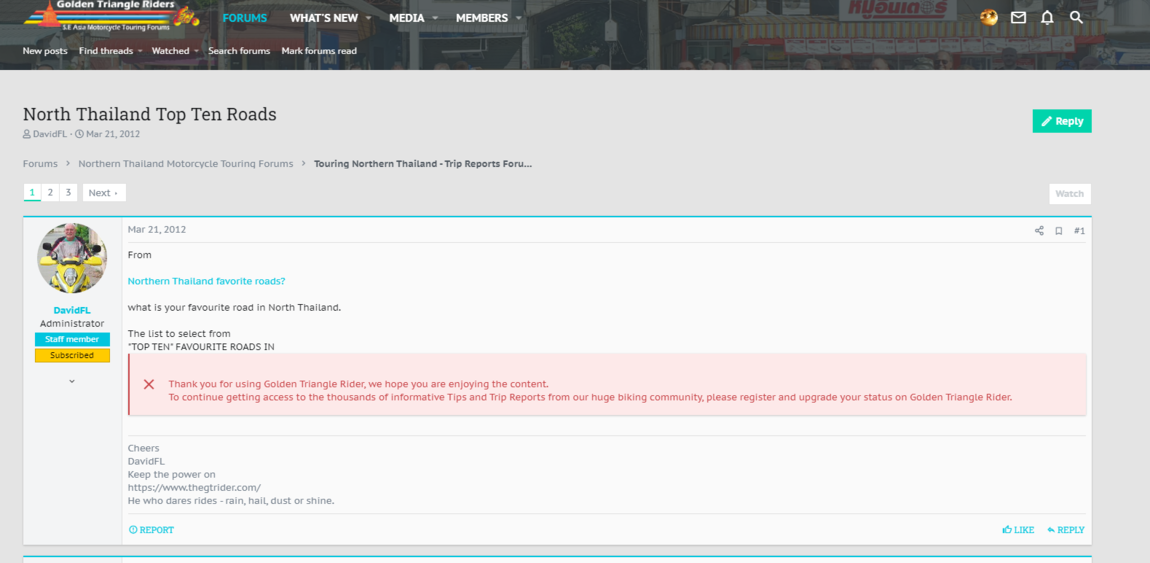This screenshot has height=563, width=1150.
Task: Open the alerts bell icon
Action: click(1047, 18)
